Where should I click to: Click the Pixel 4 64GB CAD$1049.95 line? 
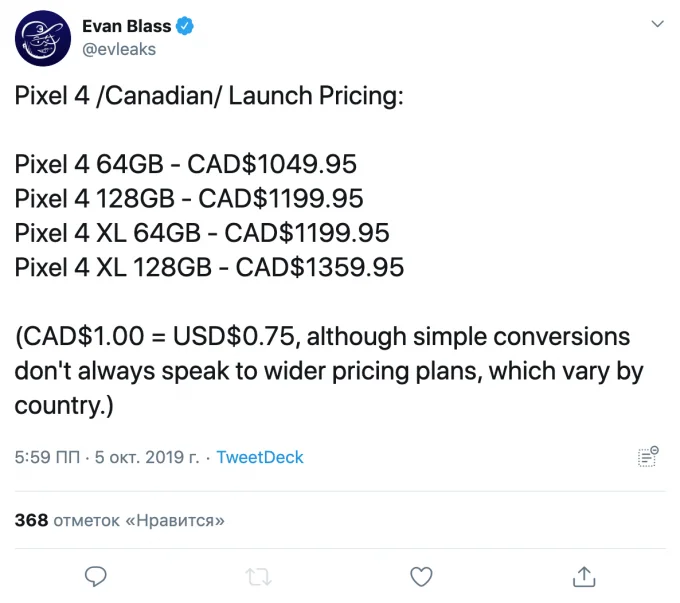pyautogui.click(x=186, y=164)
